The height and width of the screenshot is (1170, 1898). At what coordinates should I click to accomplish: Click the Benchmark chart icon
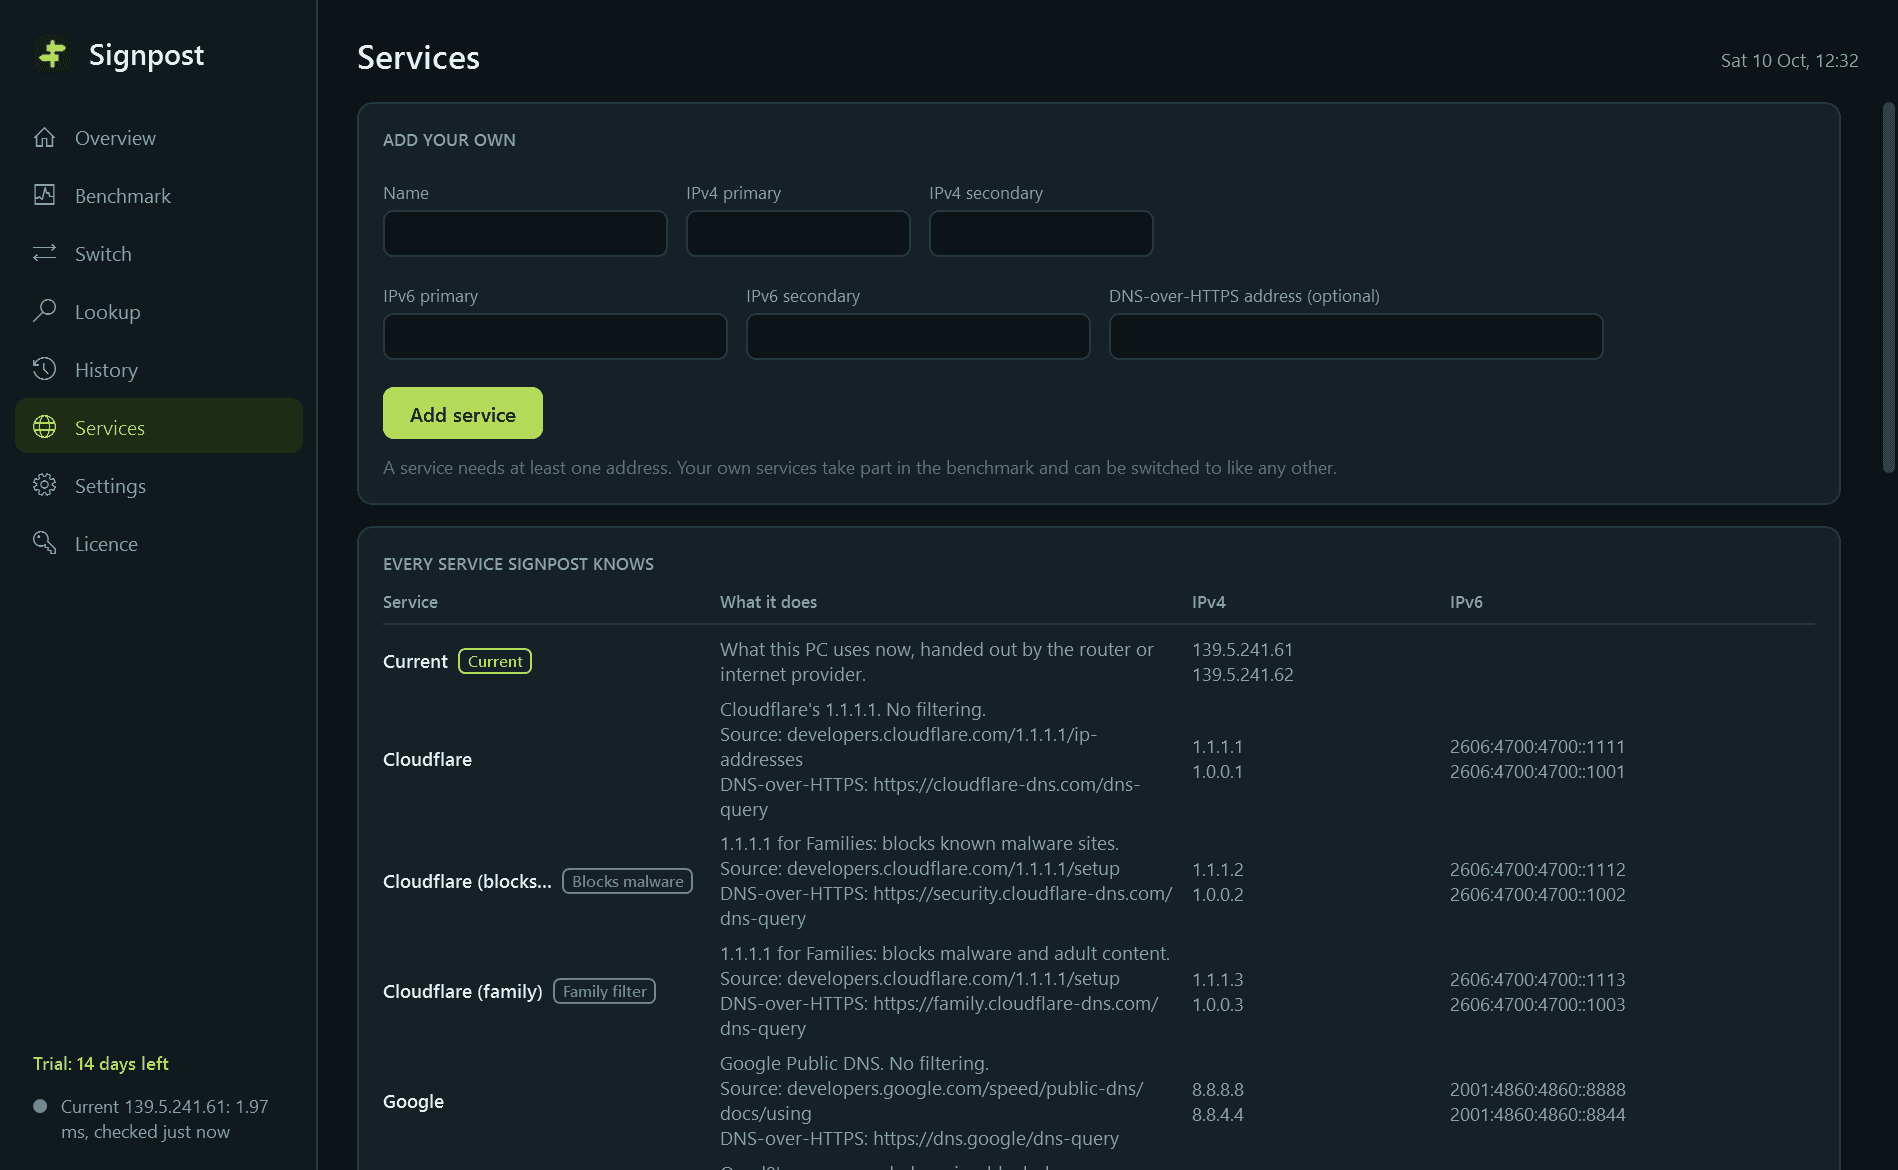click(44, 196)
